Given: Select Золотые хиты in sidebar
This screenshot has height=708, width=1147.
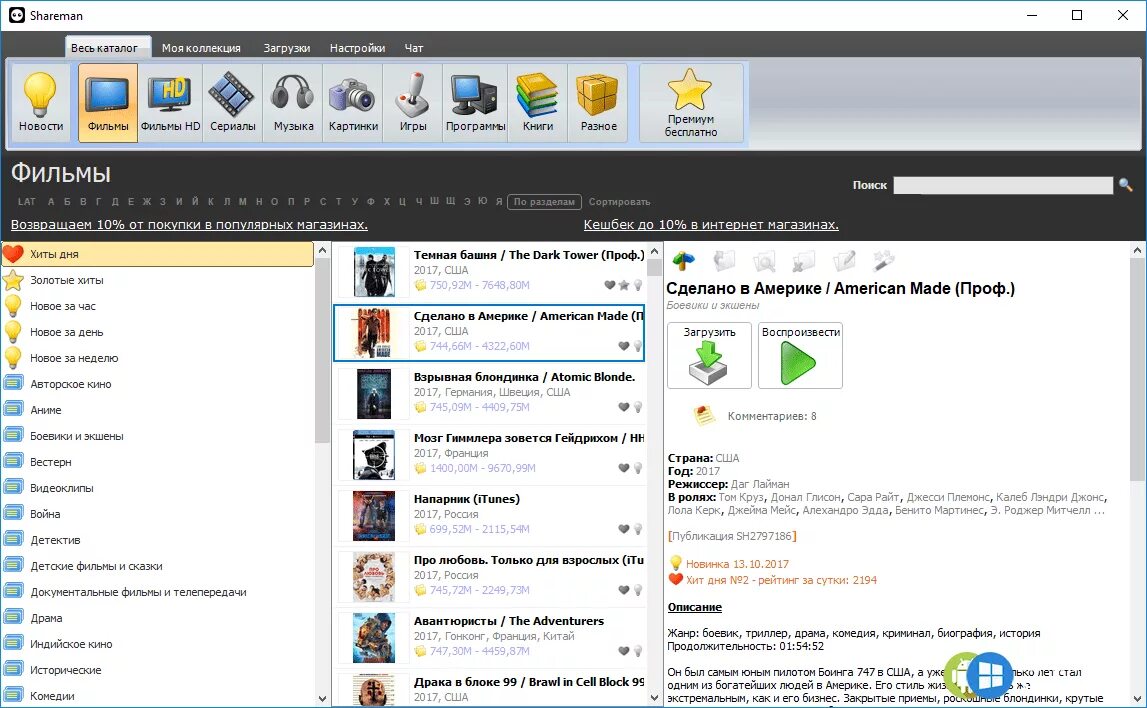Looking at the screenshot, I should pyautogui.click(x=157, y=280).
